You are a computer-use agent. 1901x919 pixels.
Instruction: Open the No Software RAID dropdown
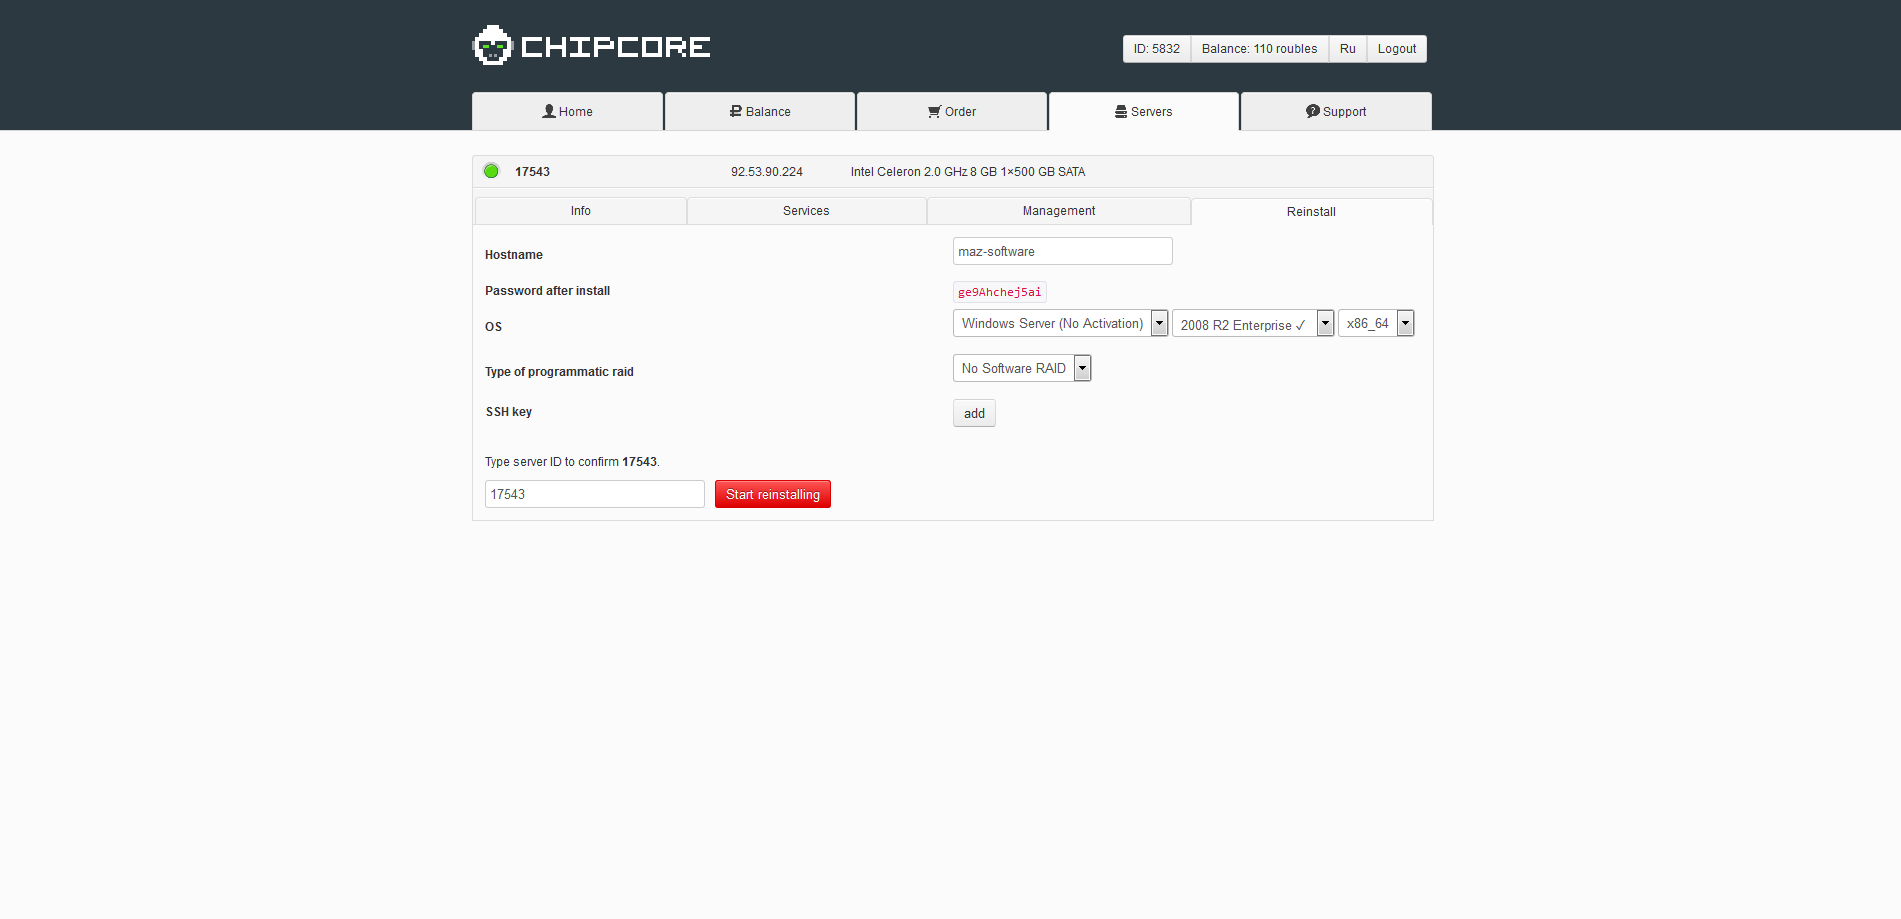(1021, 369)
